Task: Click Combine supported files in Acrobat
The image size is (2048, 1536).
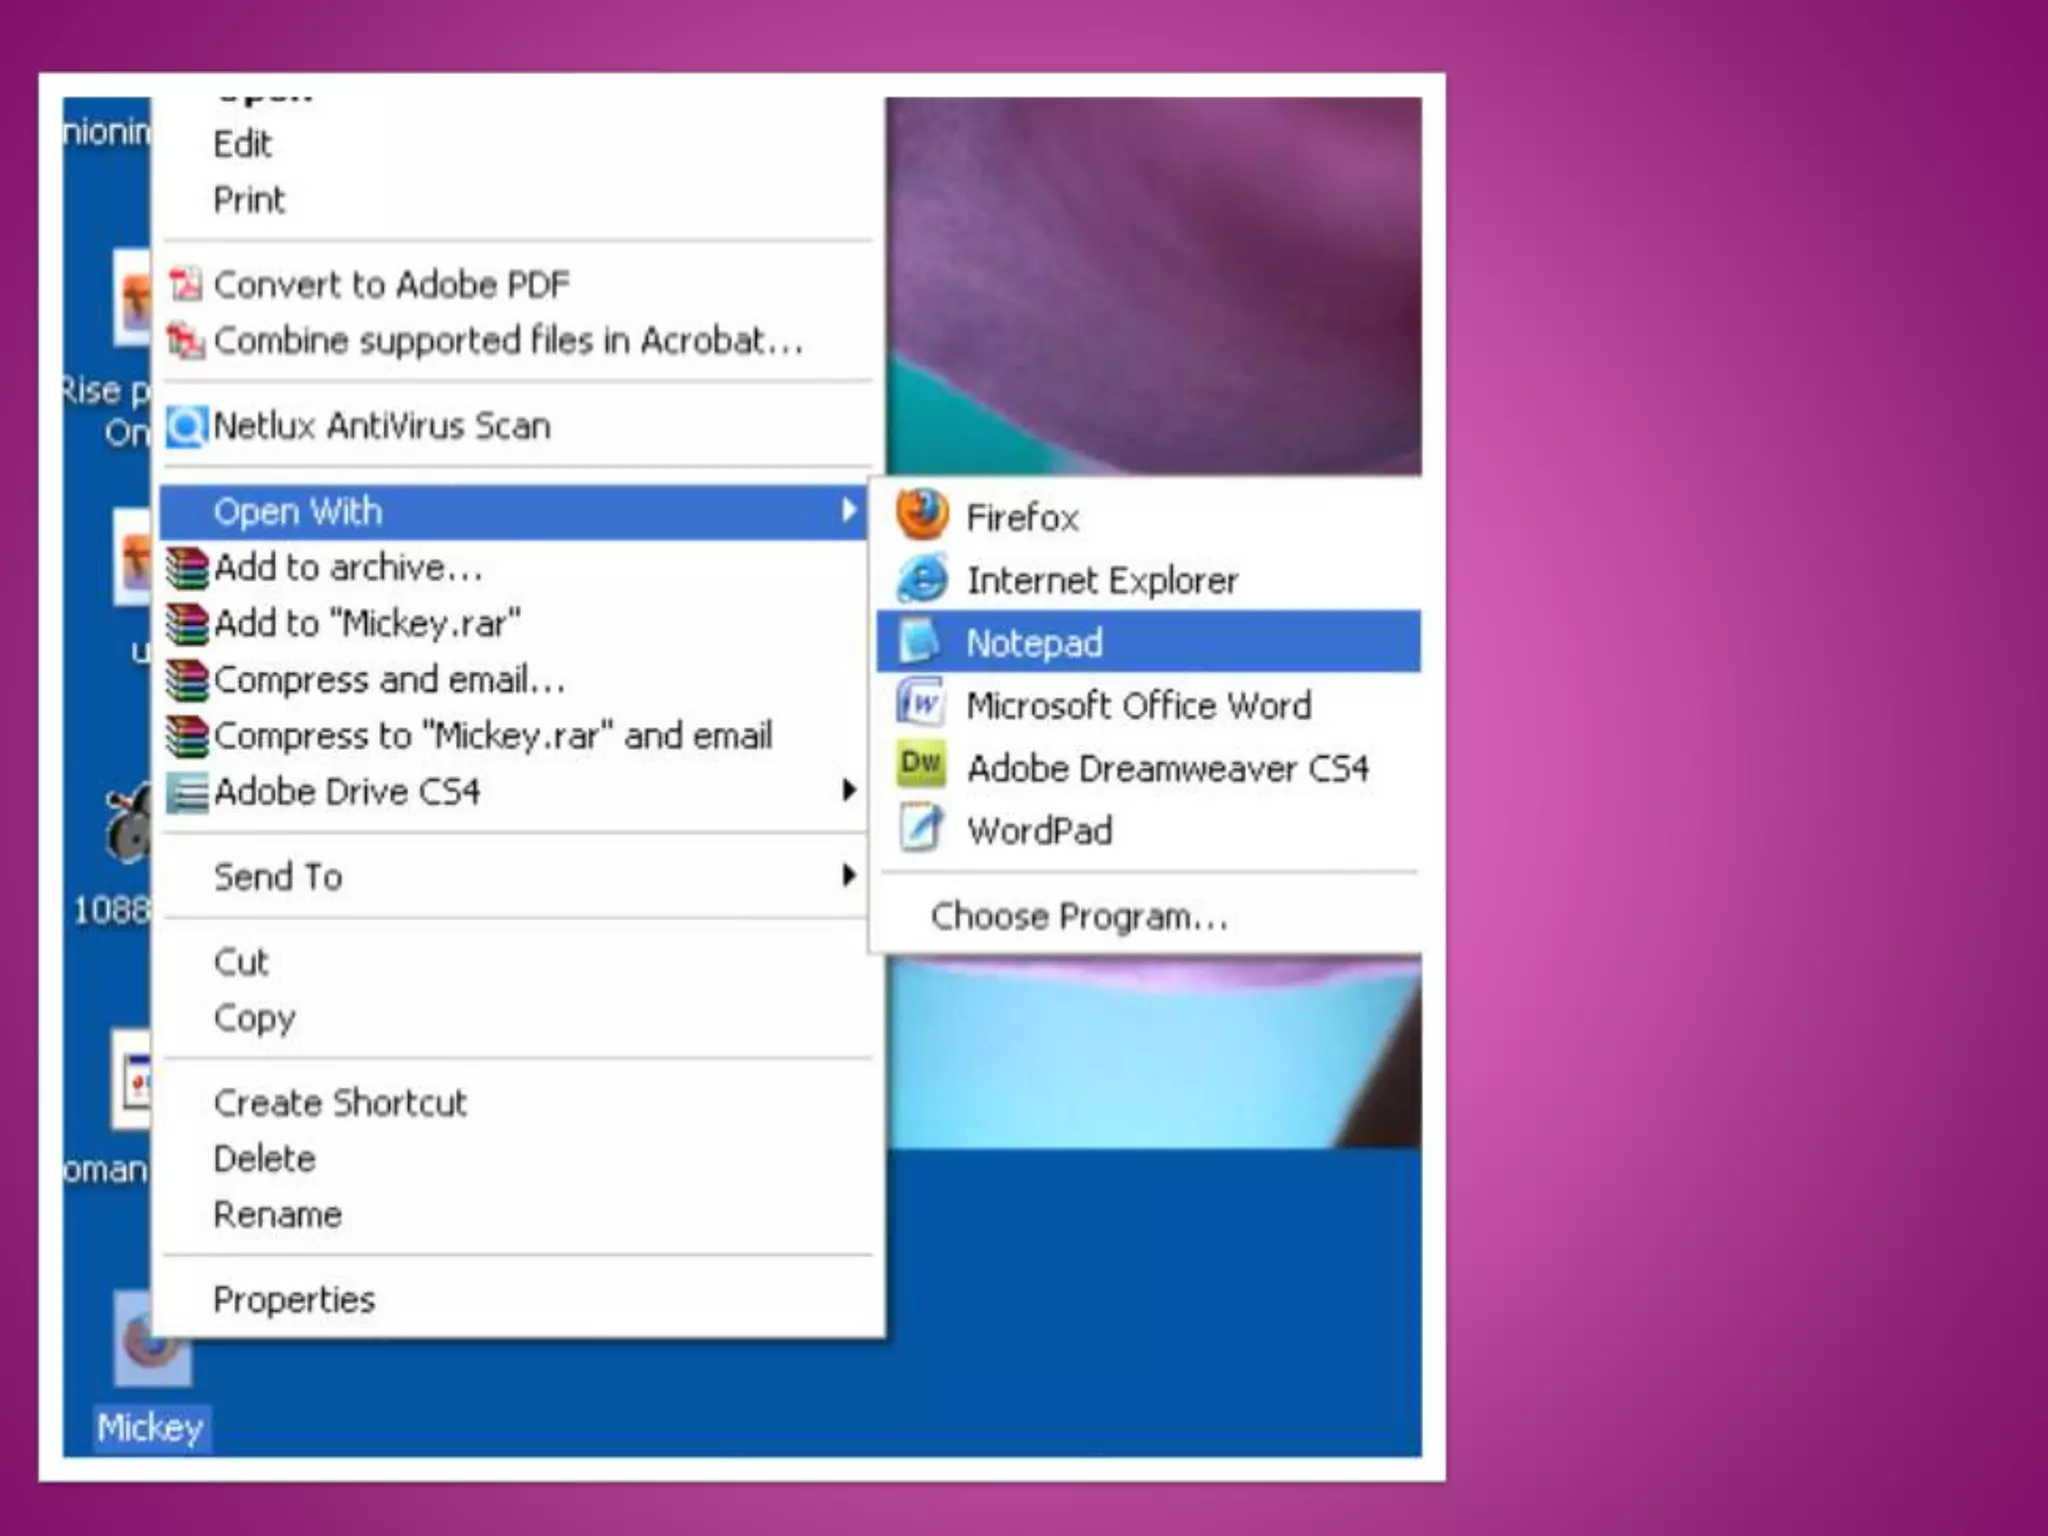Action: coord(507,341)
